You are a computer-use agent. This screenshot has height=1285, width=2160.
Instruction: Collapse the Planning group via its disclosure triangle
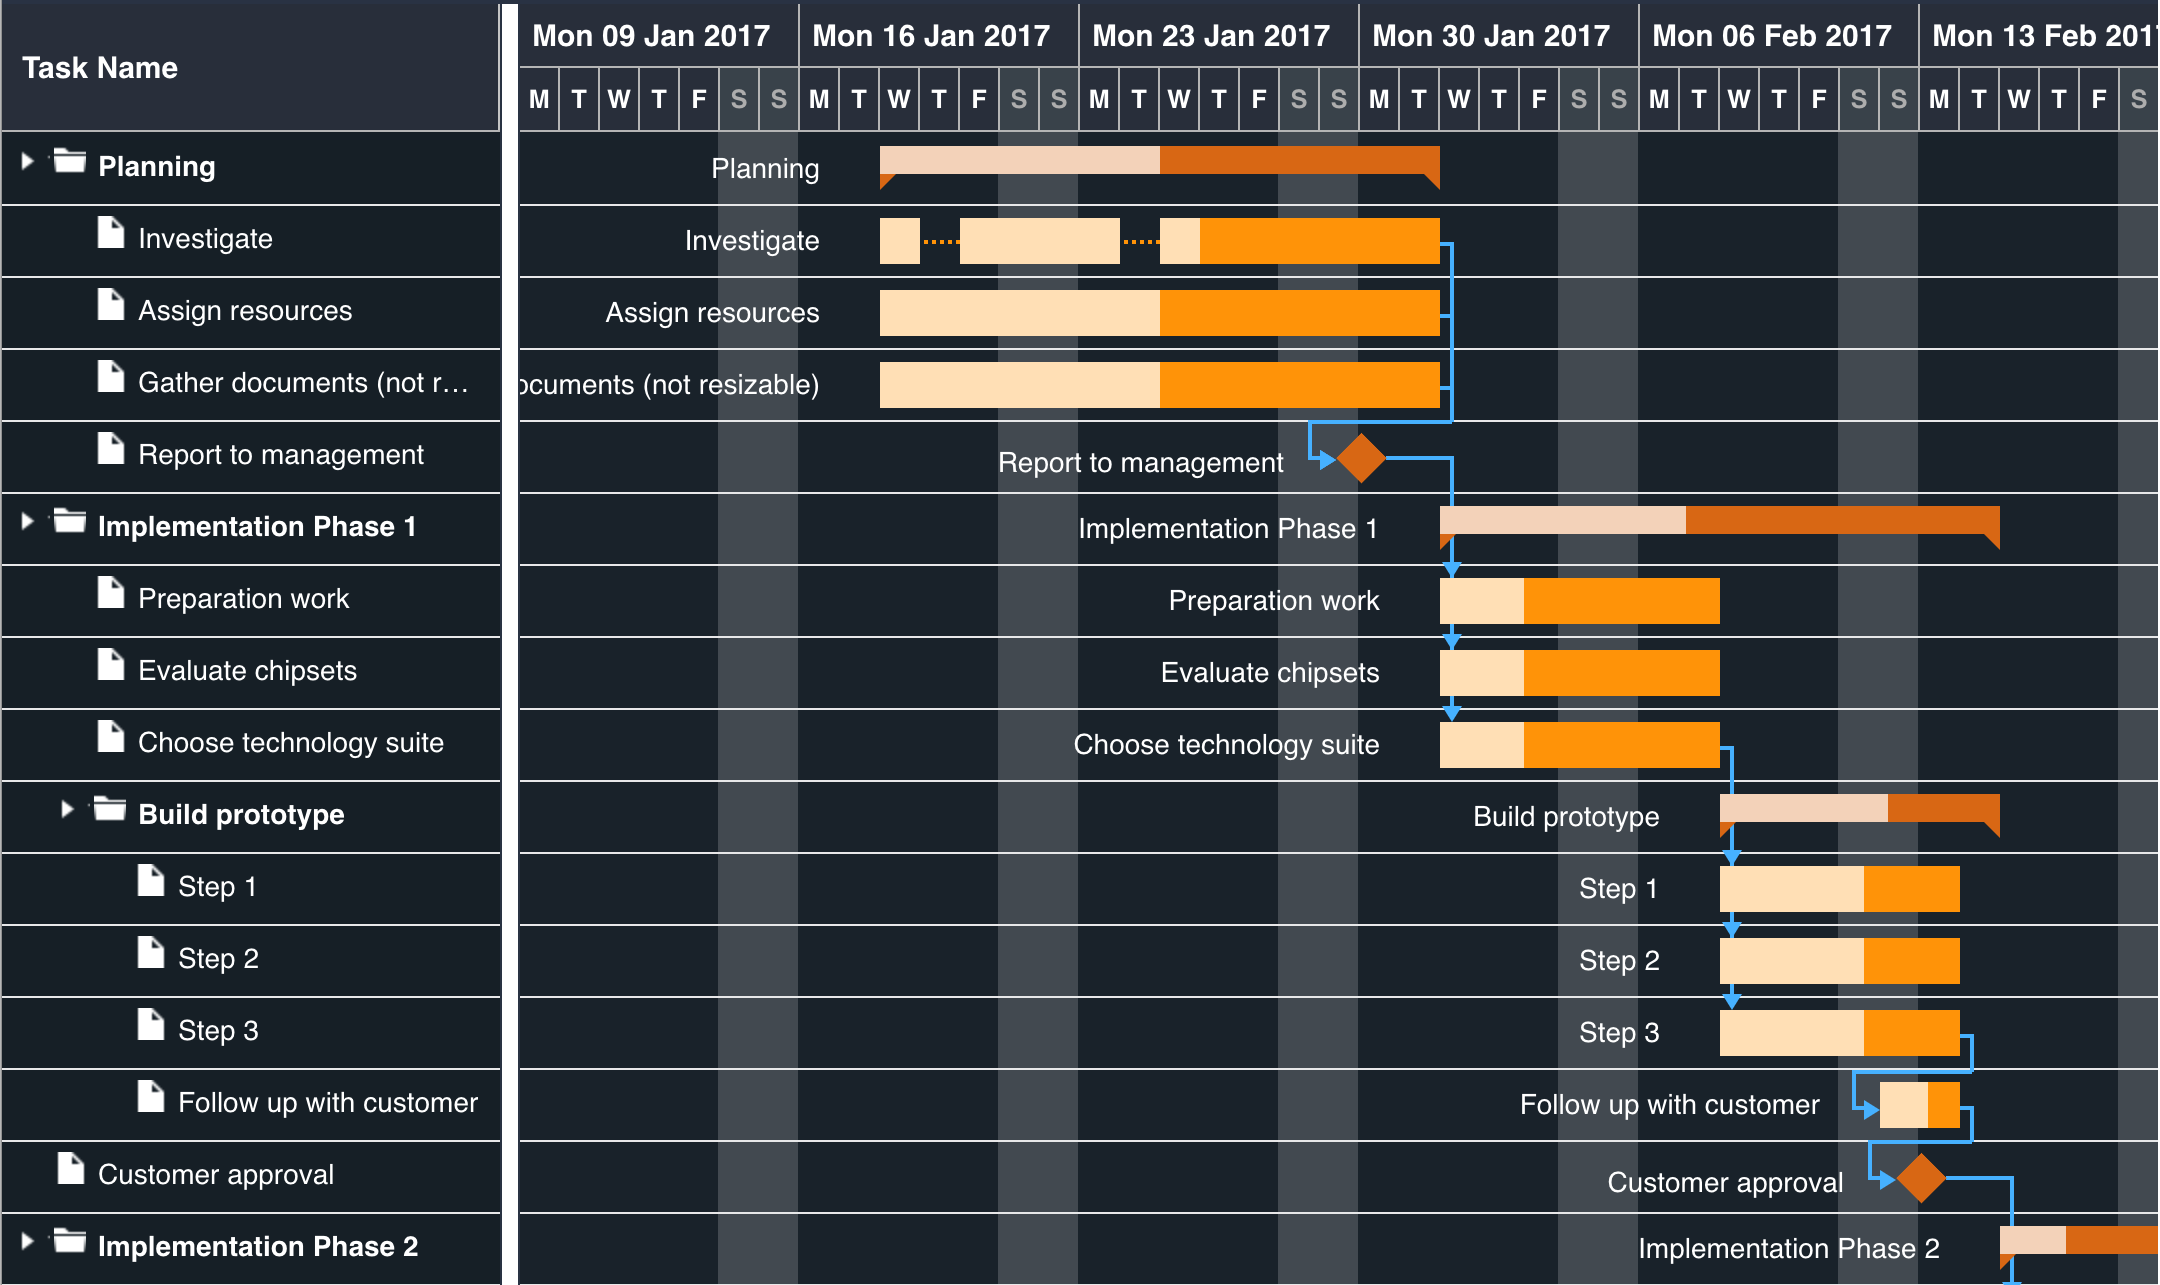[x=27, y=163]
